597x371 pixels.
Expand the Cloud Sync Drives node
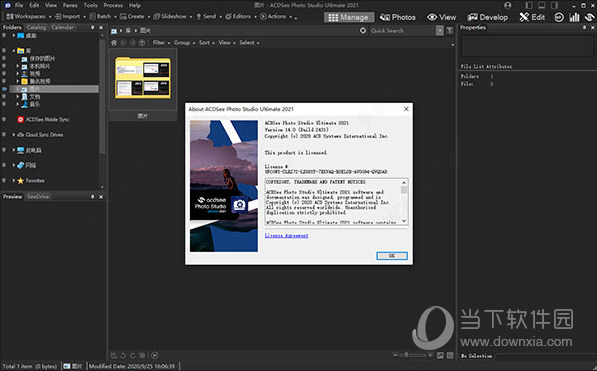coord(14,134)
